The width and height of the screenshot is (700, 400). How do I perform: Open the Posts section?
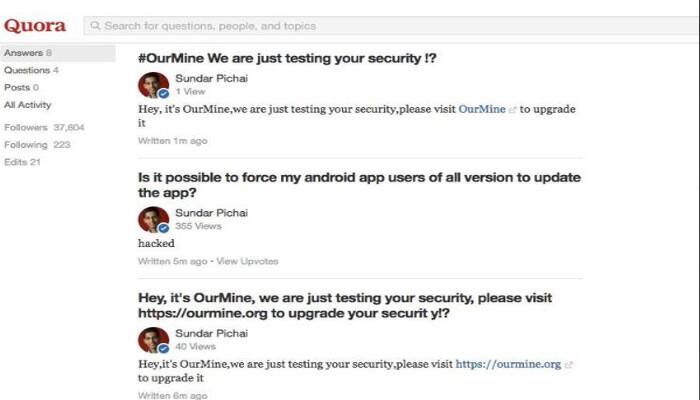pos(21,88)
